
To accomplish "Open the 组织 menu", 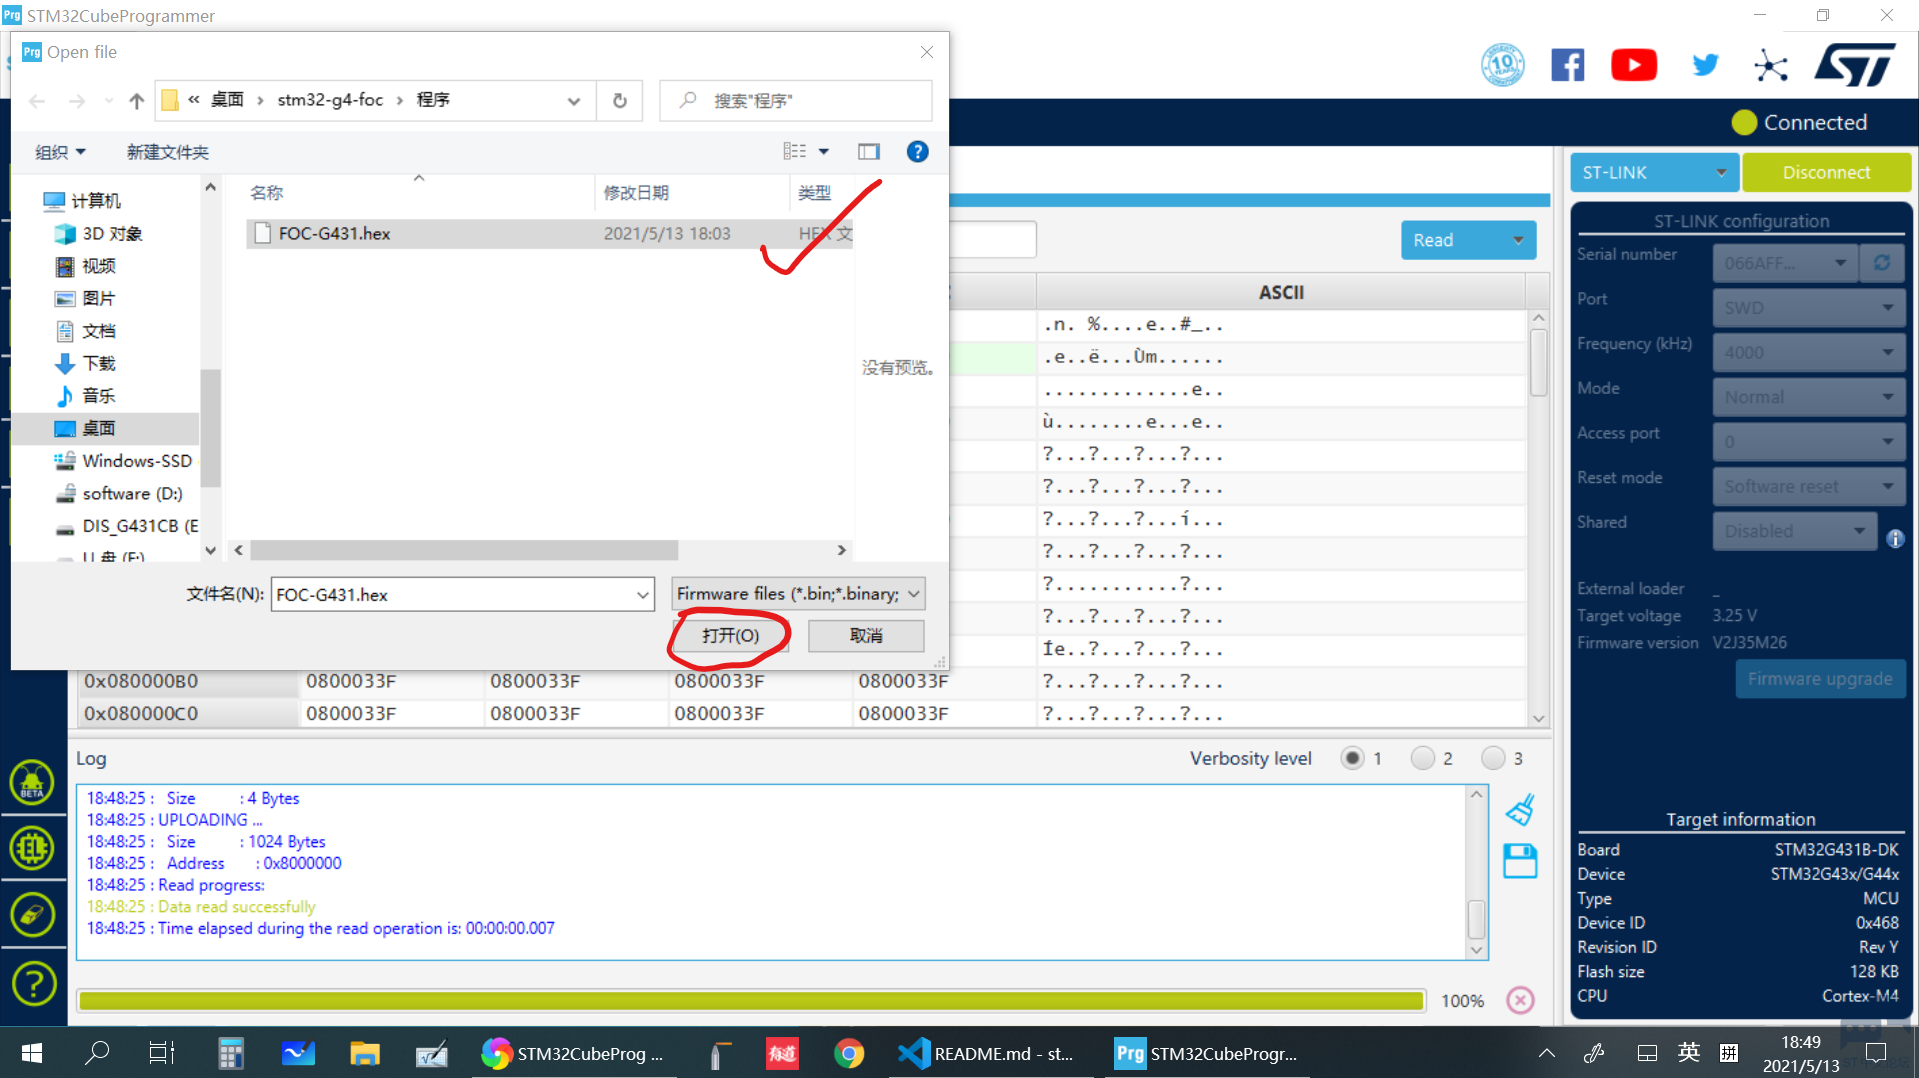I will click(60, 152).
